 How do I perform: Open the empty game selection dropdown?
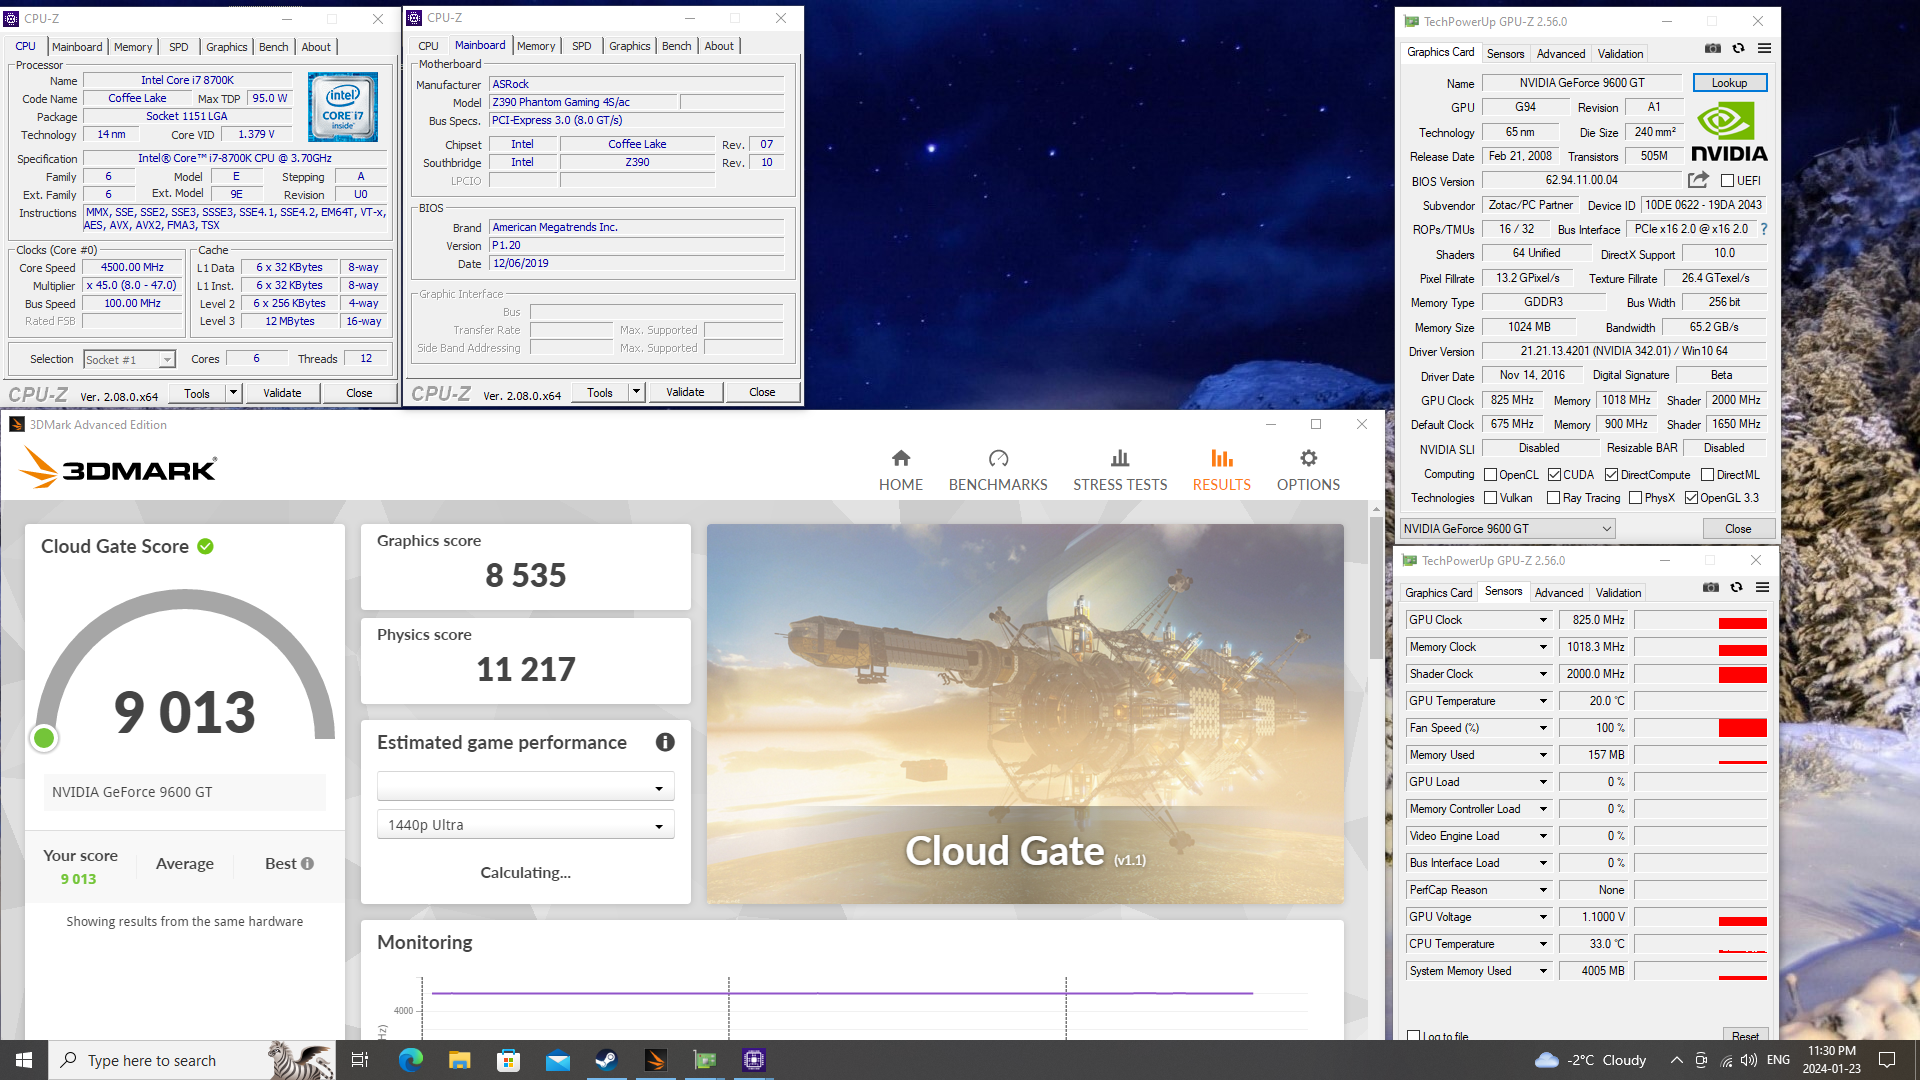point(525,787)
